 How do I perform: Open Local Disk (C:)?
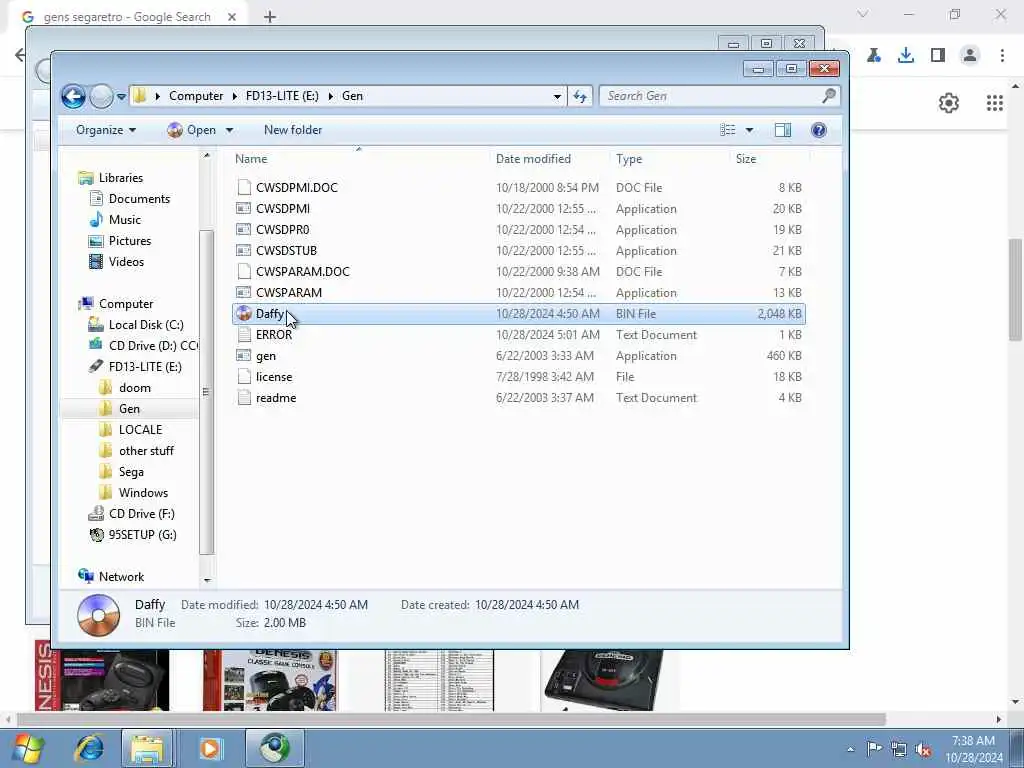[x=146, y=325]
